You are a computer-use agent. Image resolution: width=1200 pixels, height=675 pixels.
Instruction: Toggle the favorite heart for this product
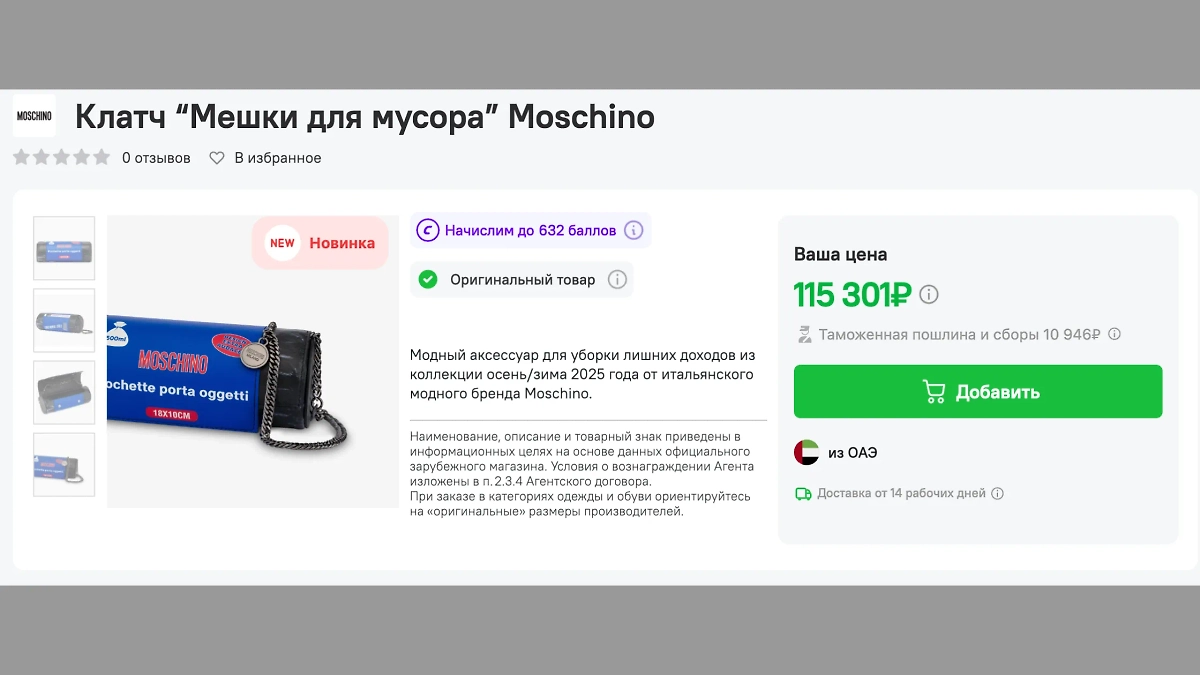pos(217,157)
